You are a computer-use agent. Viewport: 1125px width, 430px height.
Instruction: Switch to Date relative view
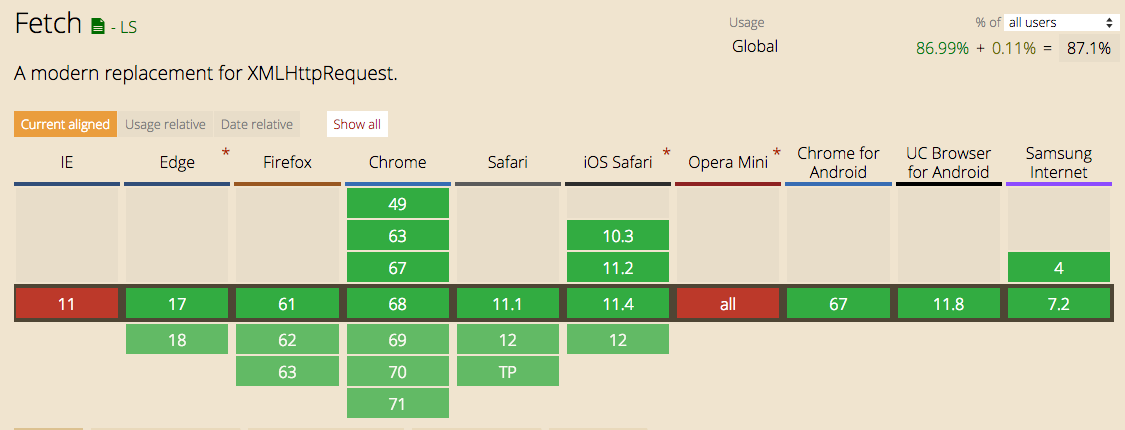[257, 124]
